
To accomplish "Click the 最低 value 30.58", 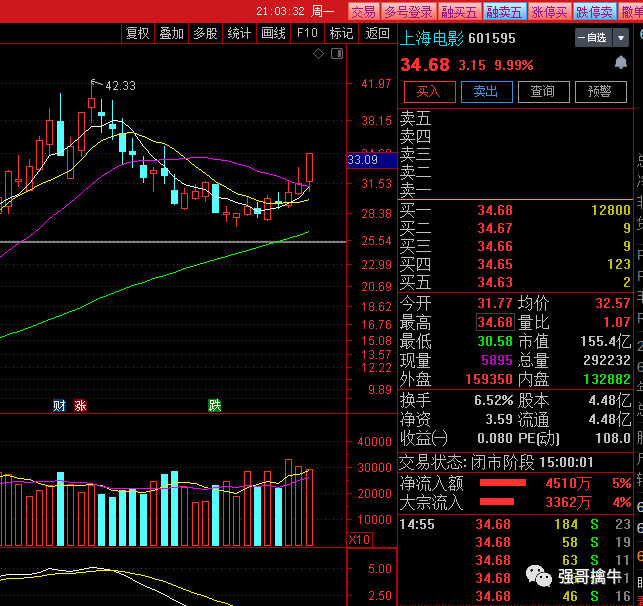I will coord(495,341).
